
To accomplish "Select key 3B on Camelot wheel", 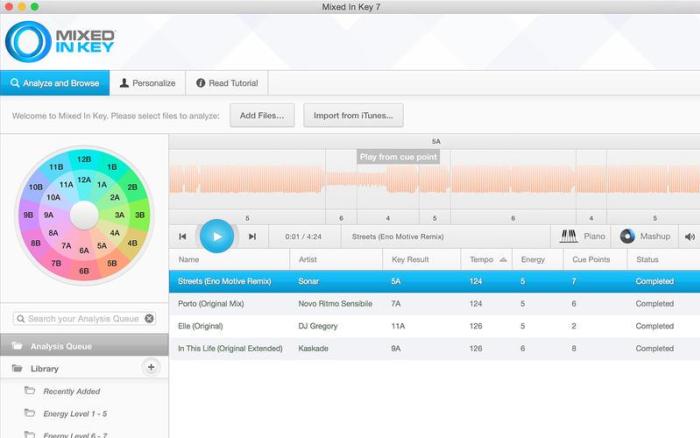I will click(140, 215).
